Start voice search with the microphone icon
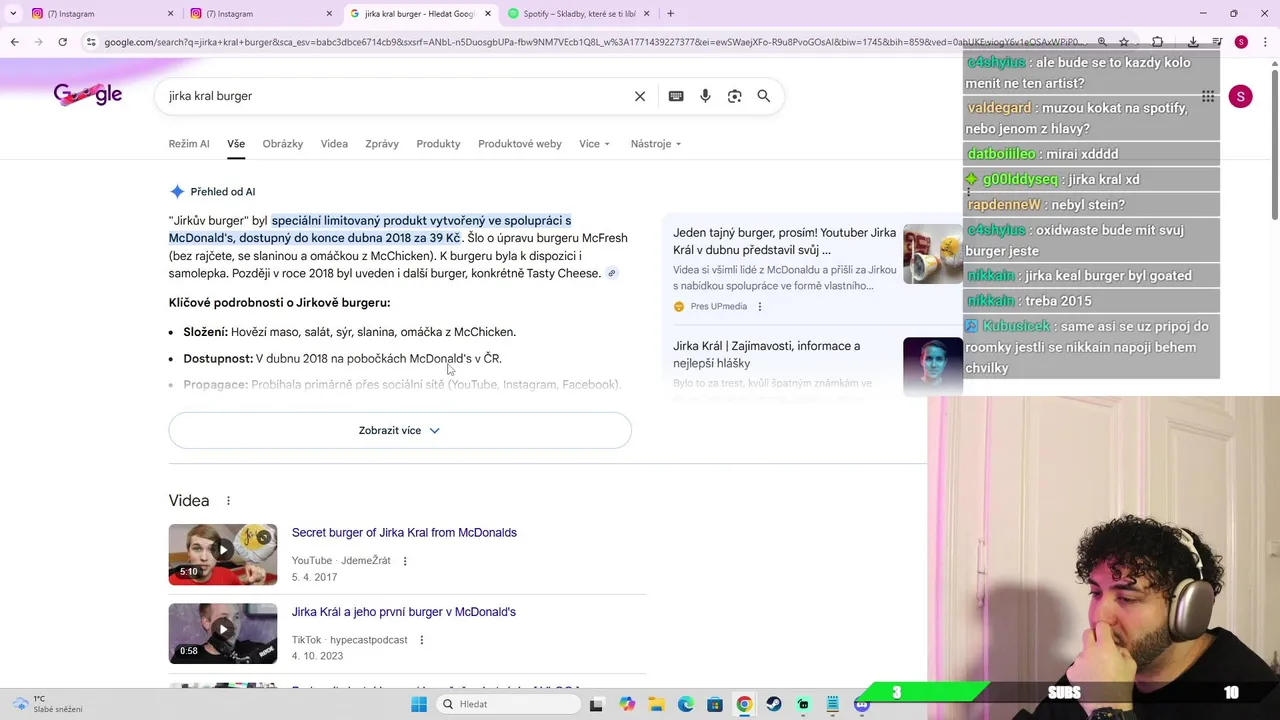Image resolution: width=1280 pixels, height=720 pixels. coord(705,96)
